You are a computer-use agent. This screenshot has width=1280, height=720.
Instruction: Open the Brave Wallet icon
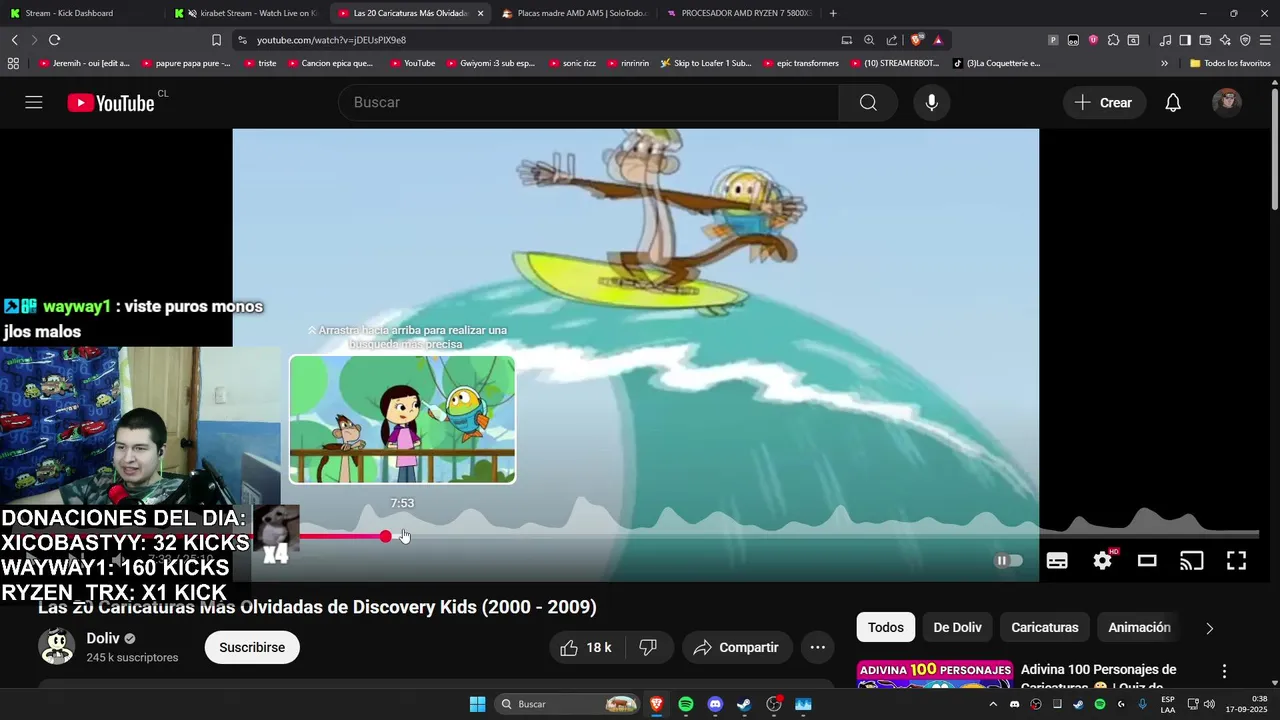(1205, 40)
